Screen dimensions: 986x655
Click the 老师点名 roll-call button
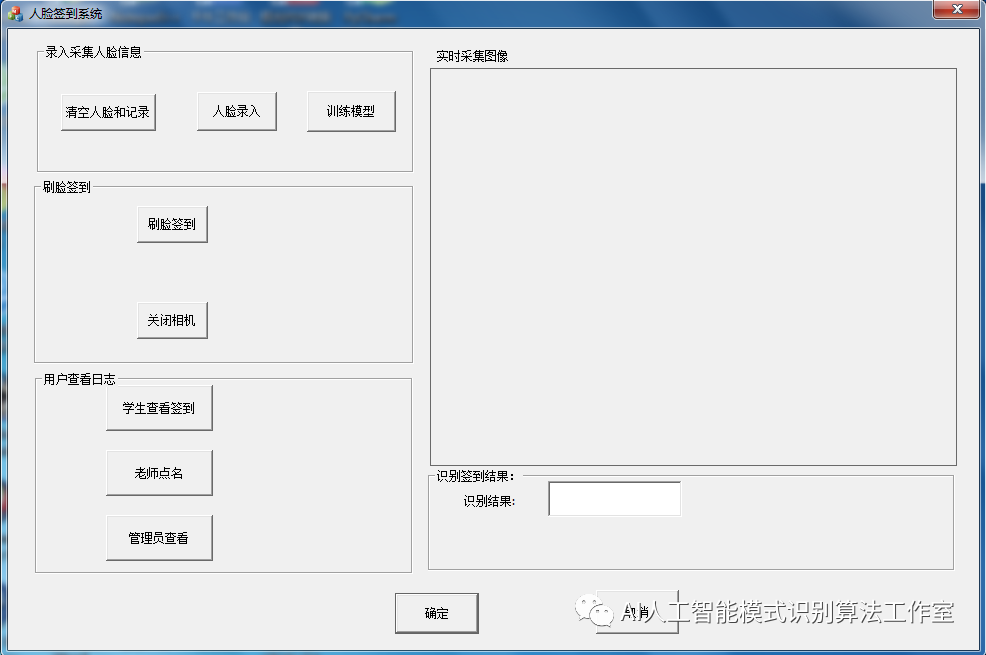pyautogui.click(x=159, y=471)
